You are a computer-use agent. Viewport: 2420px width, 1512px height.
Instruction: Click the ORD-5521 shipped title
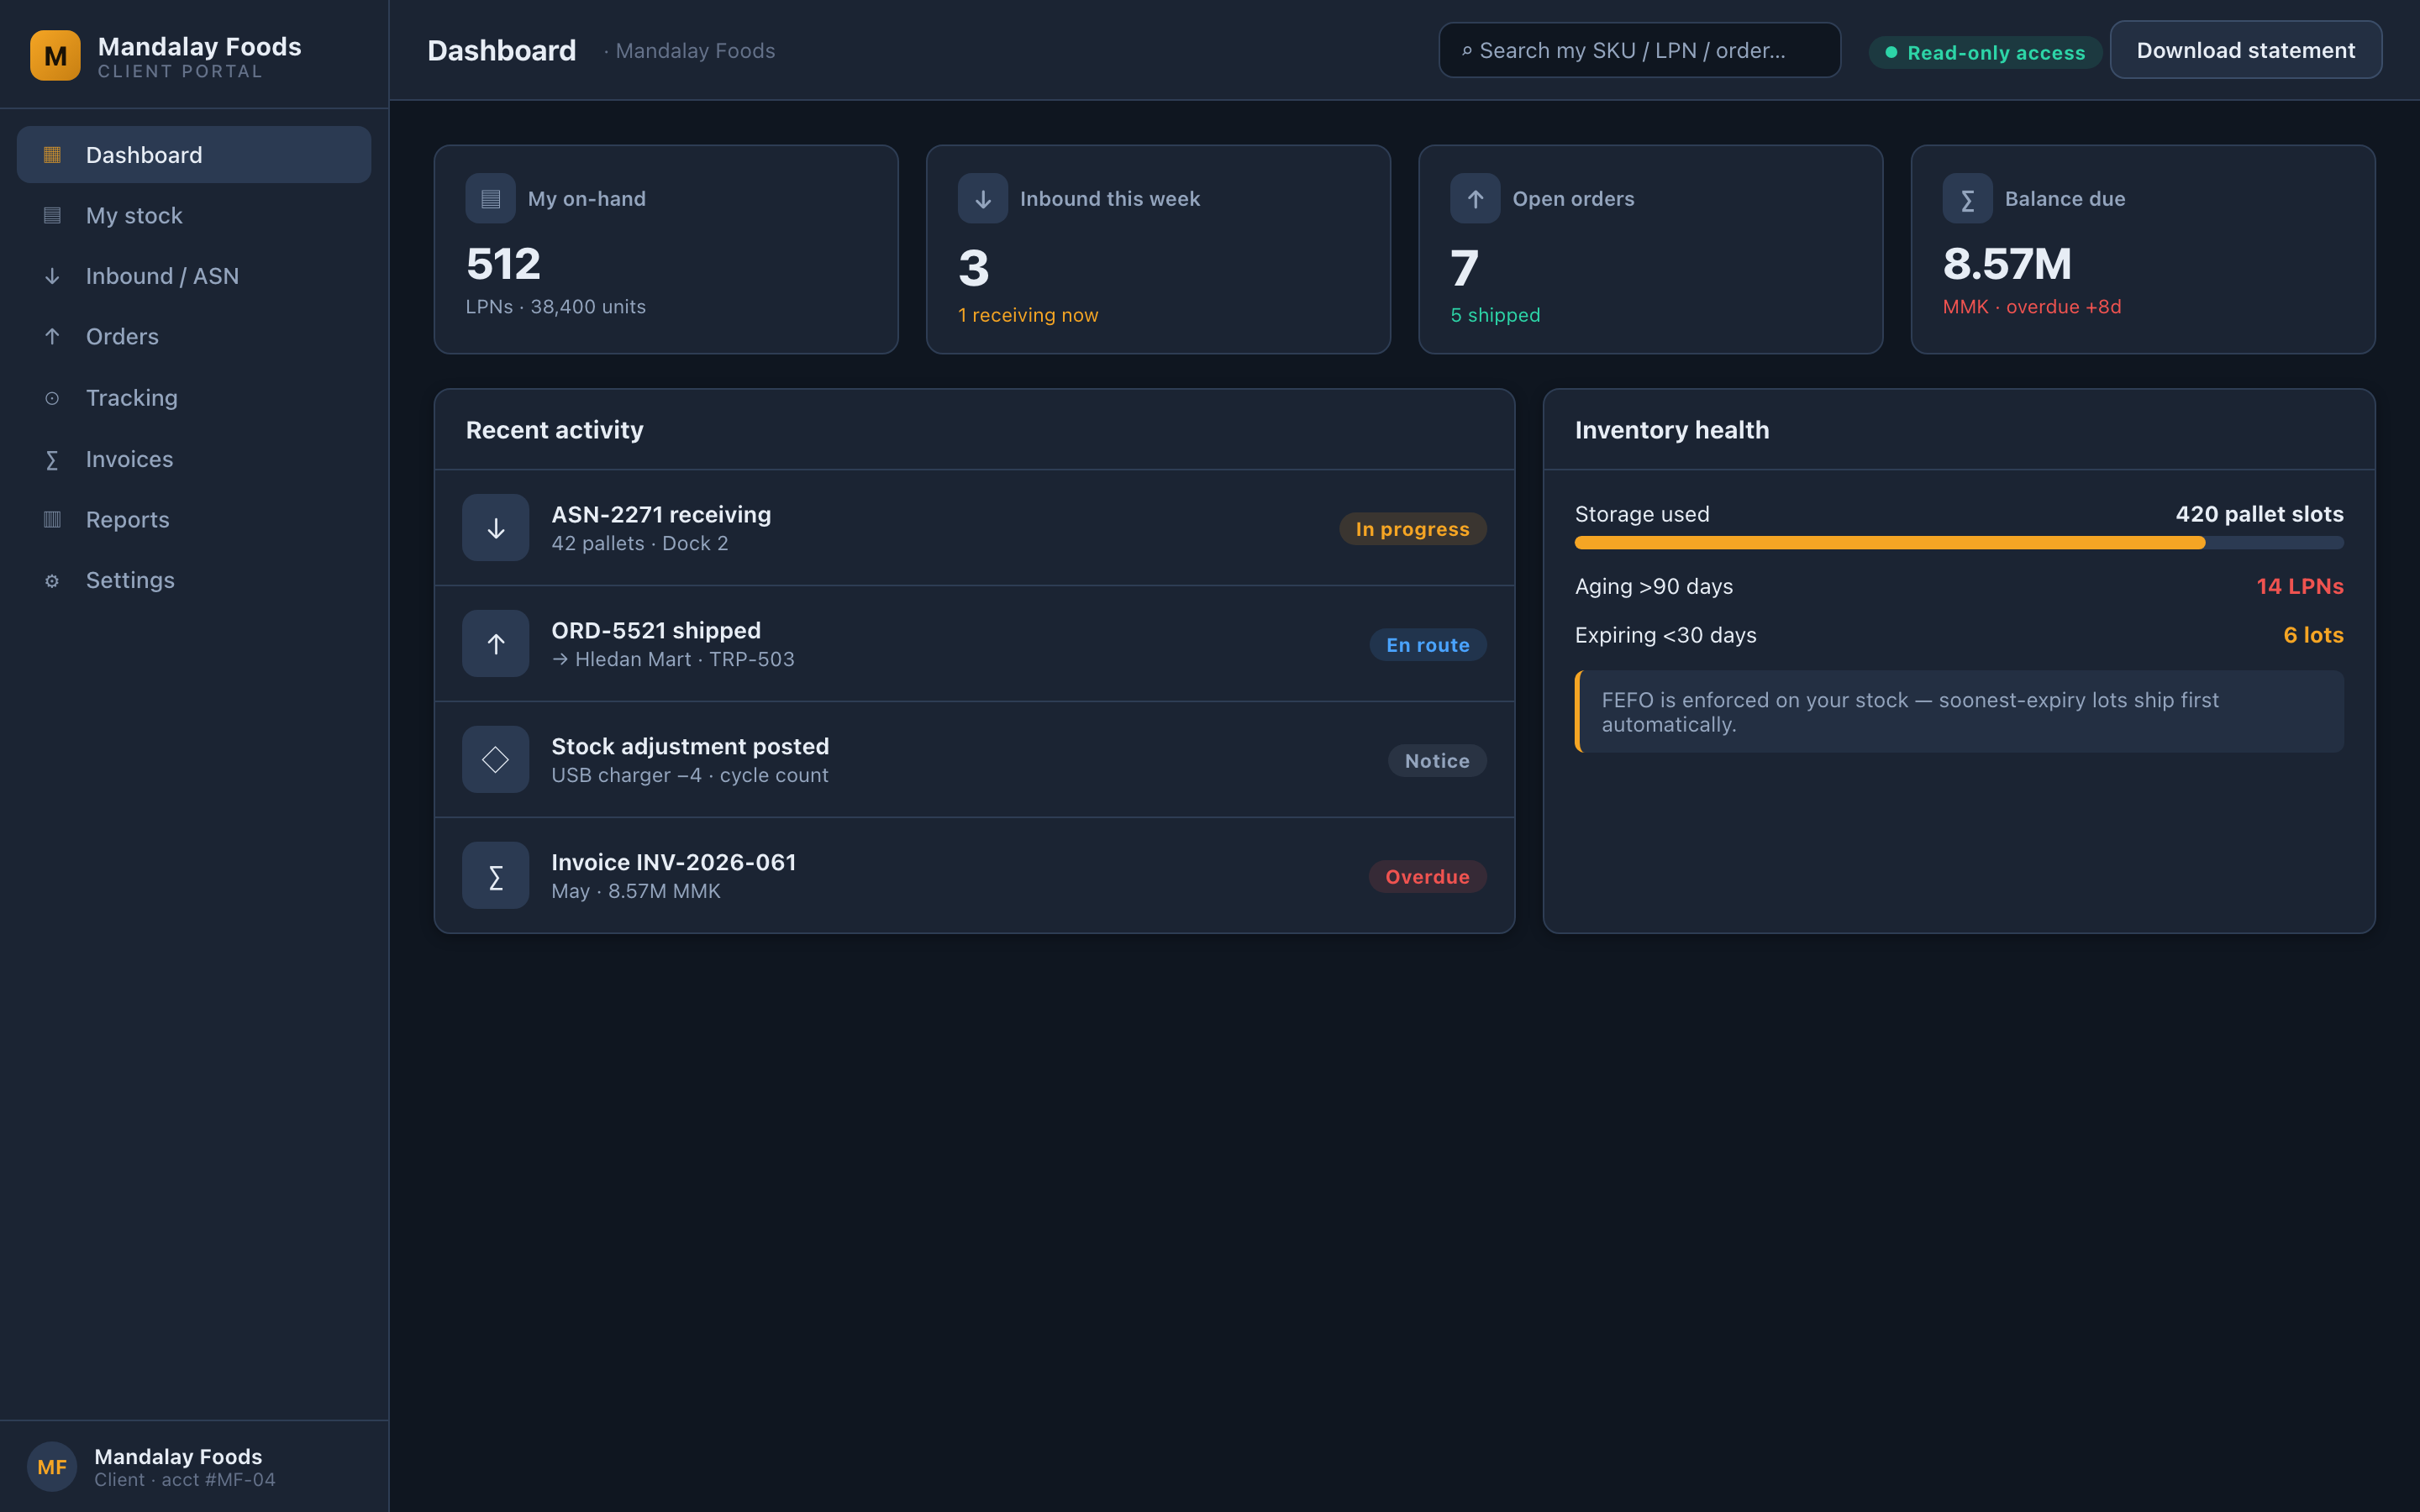click(656, 630)
